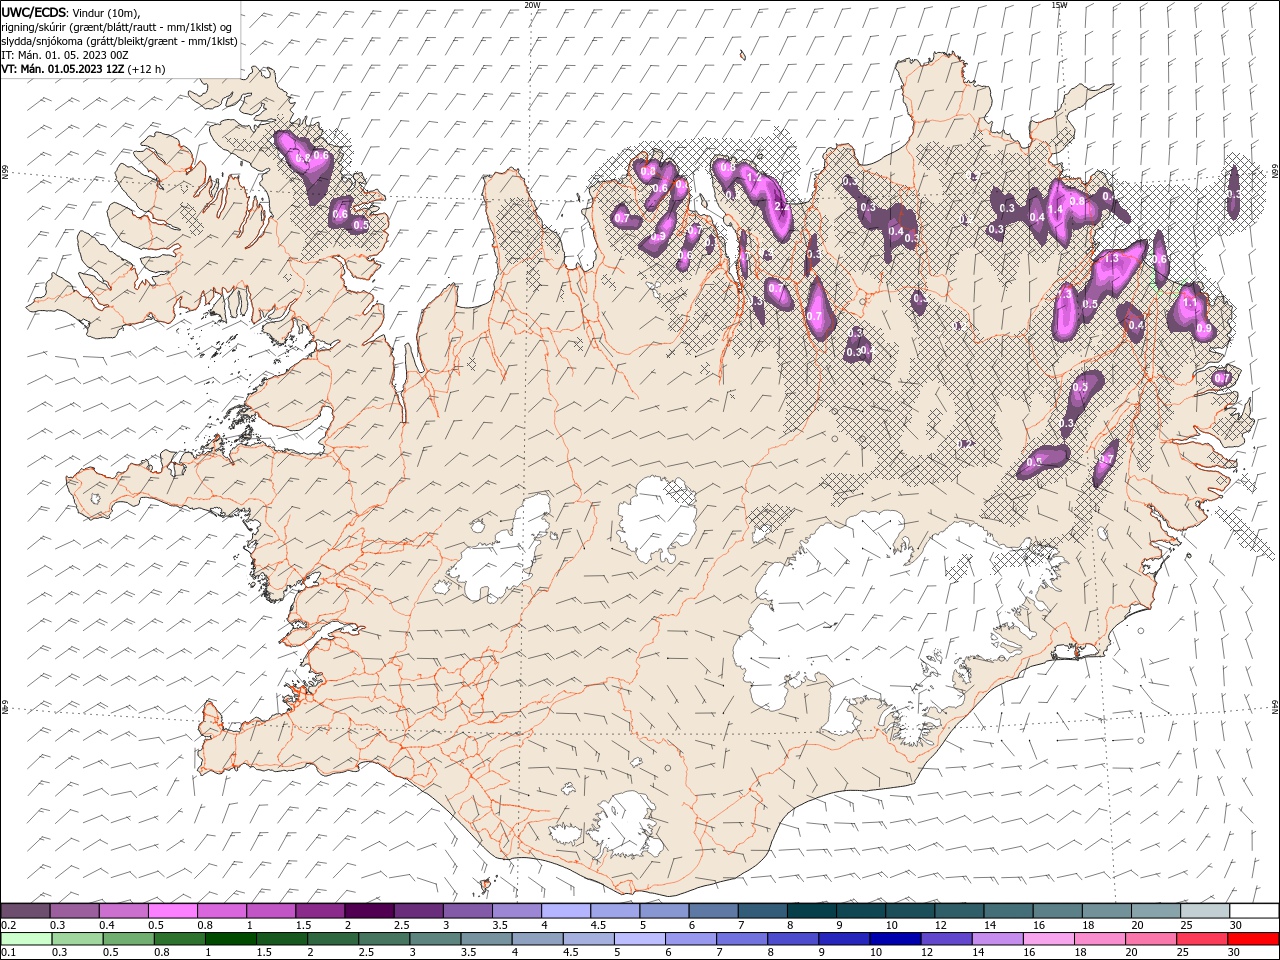Select the pale gray swatch above top-row 25
This screenshot has width=1280, height=960.
point(1205,910)
